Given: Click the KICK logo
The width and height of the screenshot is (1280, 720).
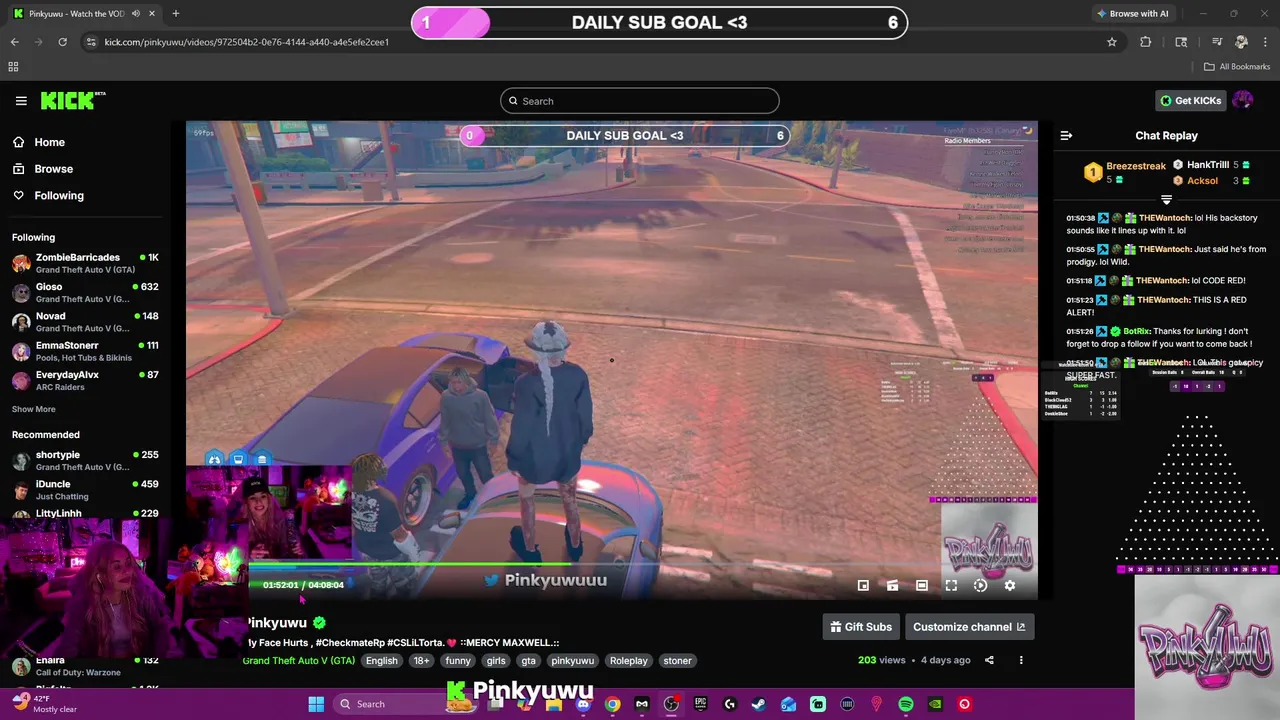Looking at the screenshot, I should (x=72, y=101).
